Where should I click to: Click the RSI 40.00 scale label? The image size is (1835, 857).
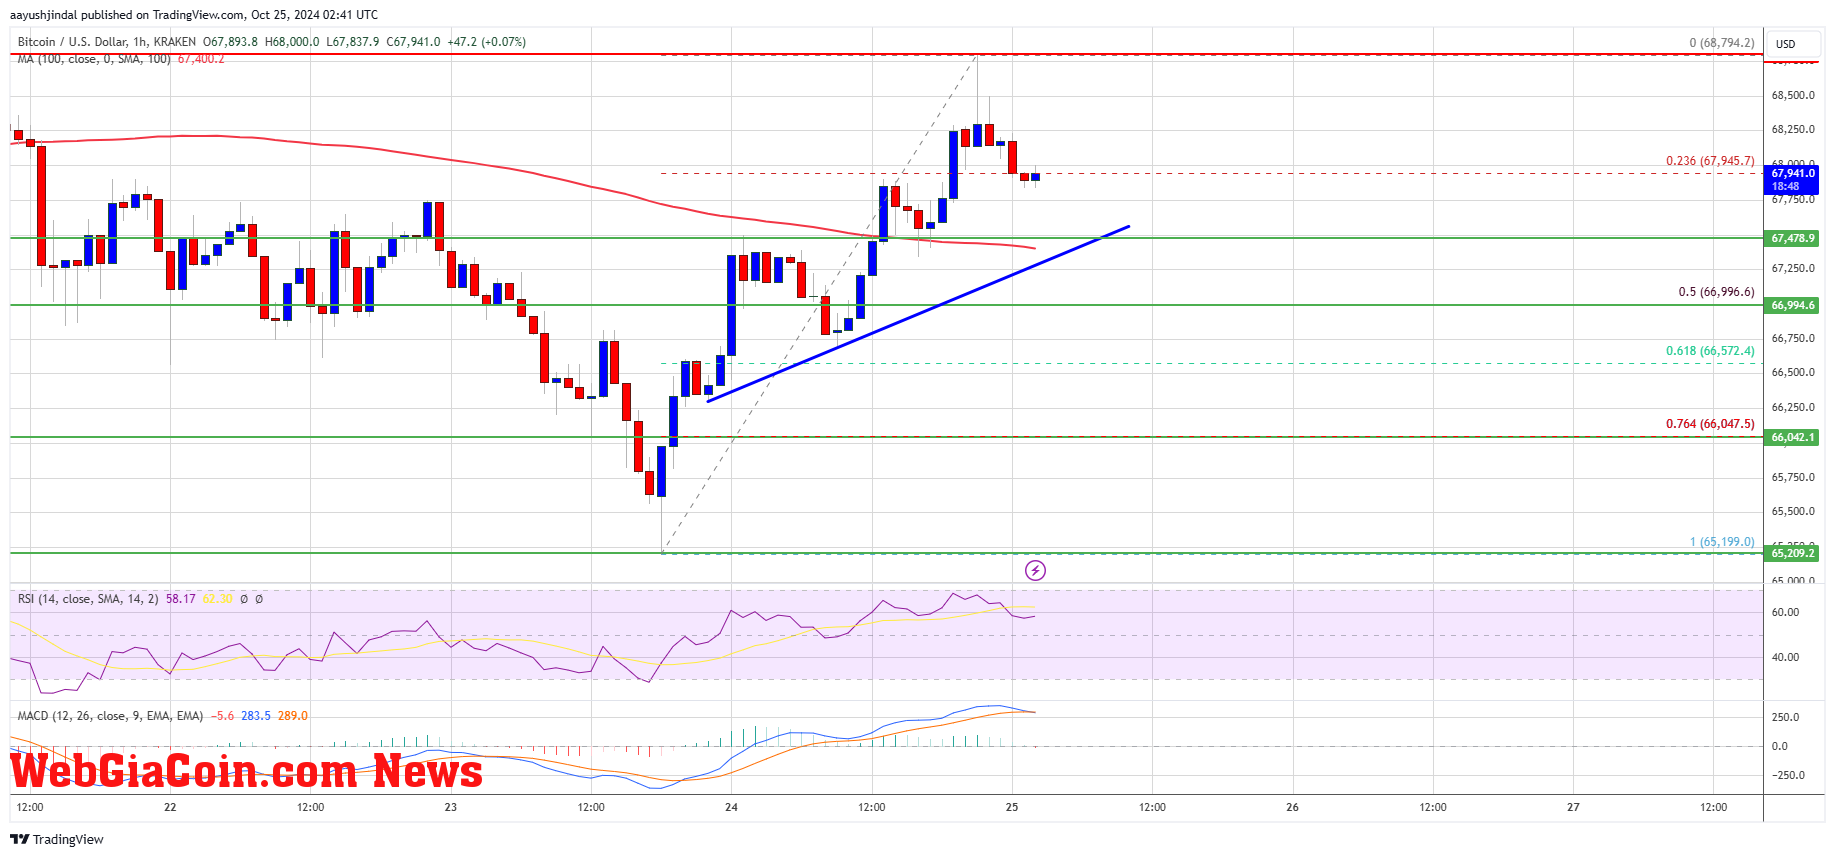pos(1785,657)
